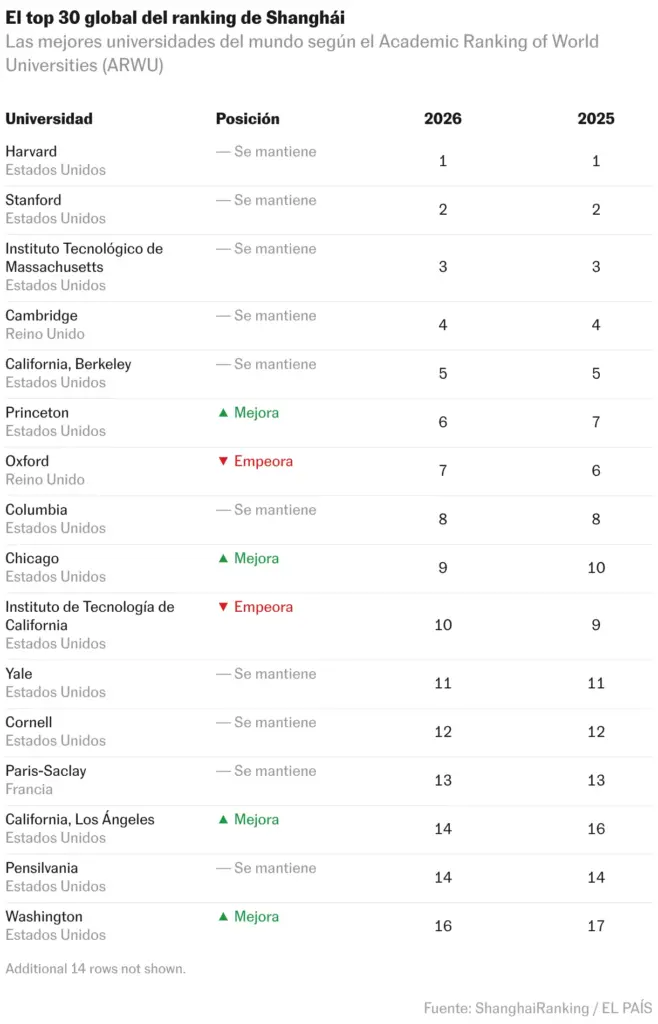
Task: Click the green Mejora arrow beside Washington
Action: coord(223,916)
